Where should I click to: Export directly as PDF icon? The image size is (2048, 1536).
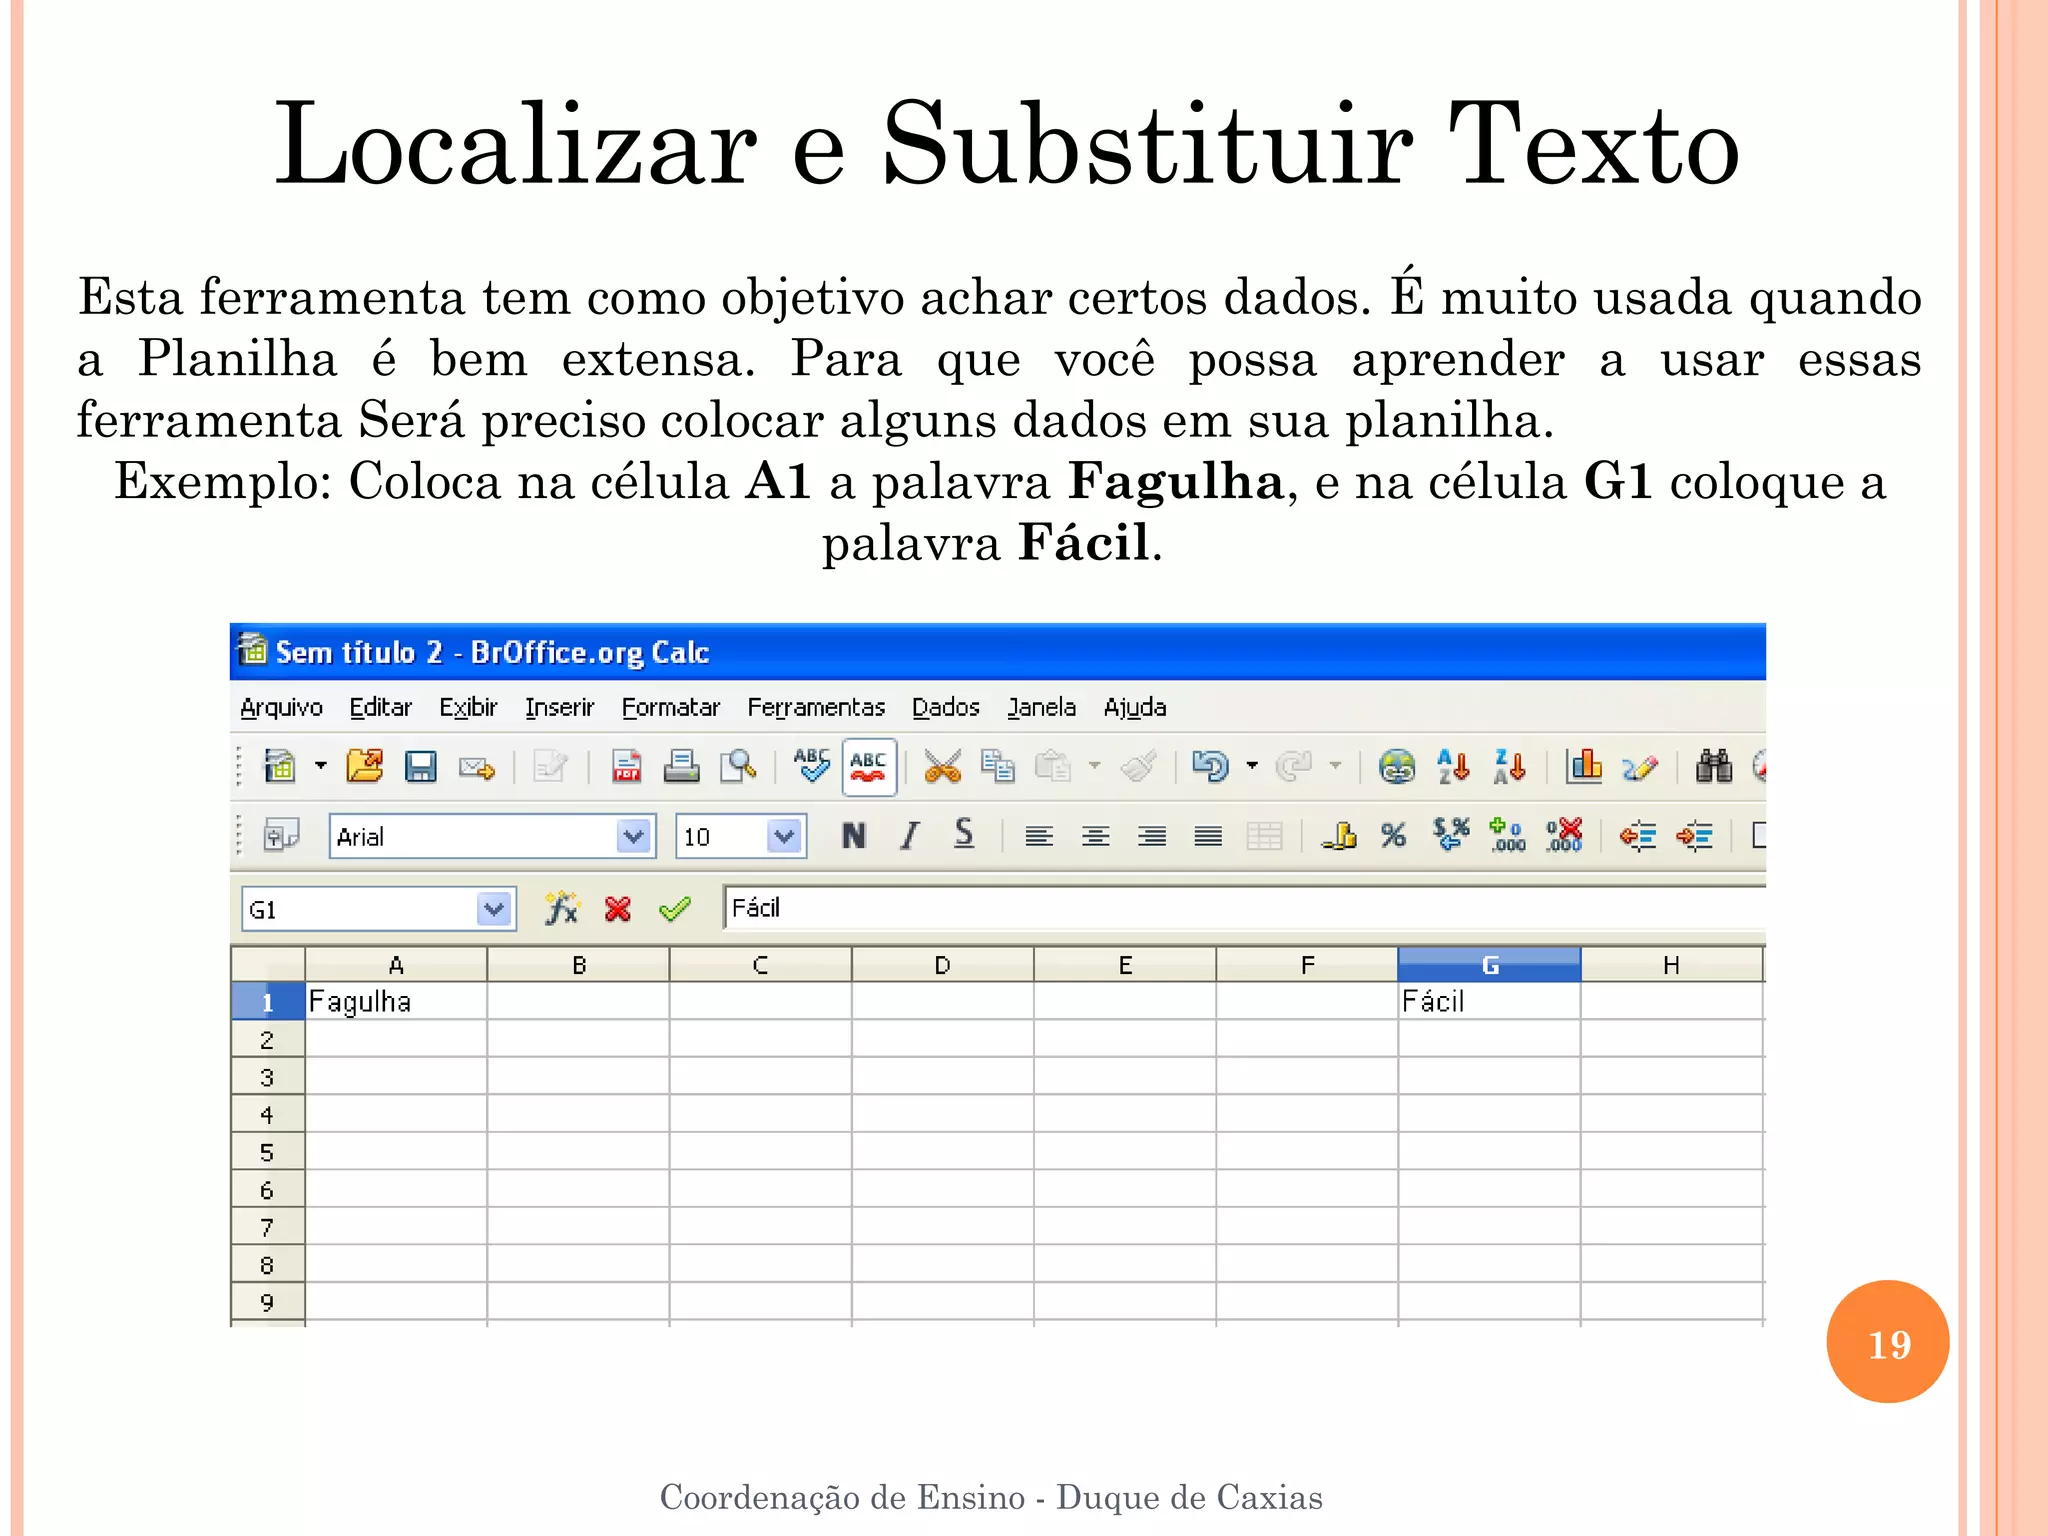[627, 767]
